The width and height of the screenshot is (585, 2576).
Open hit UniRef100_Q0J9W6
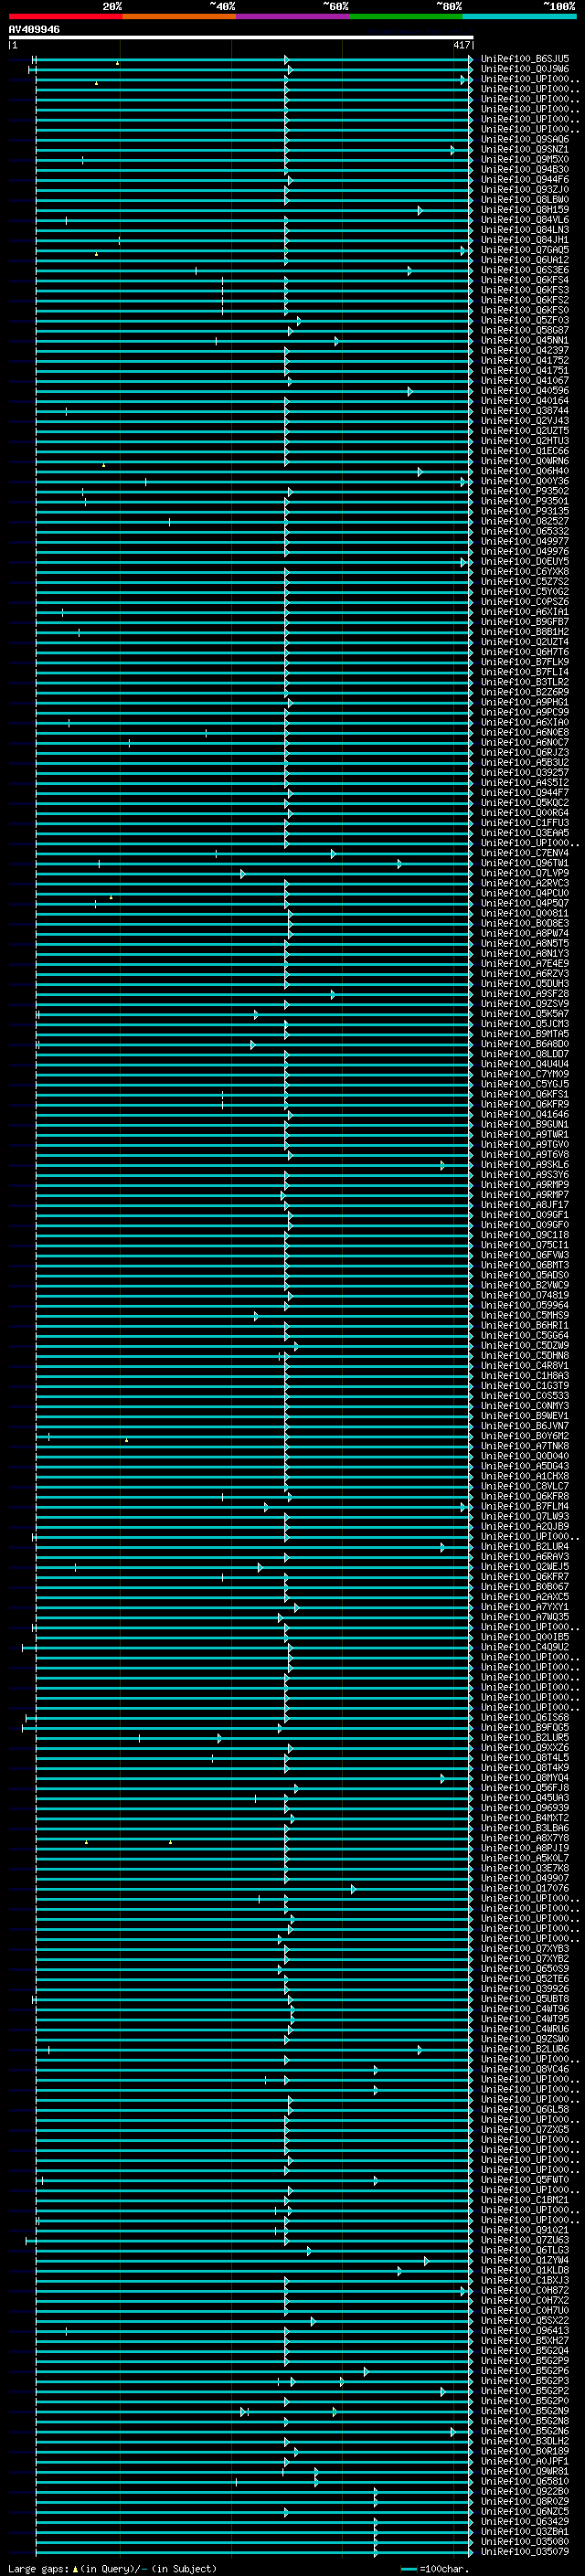pyautogui.click(x=525, y=69)
